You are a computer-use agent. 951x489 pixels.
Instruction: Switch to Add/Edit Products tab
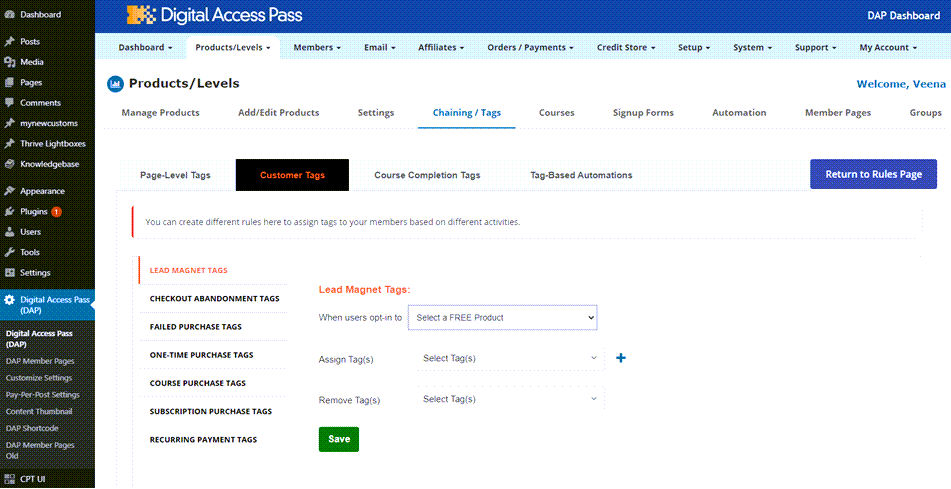278,113
